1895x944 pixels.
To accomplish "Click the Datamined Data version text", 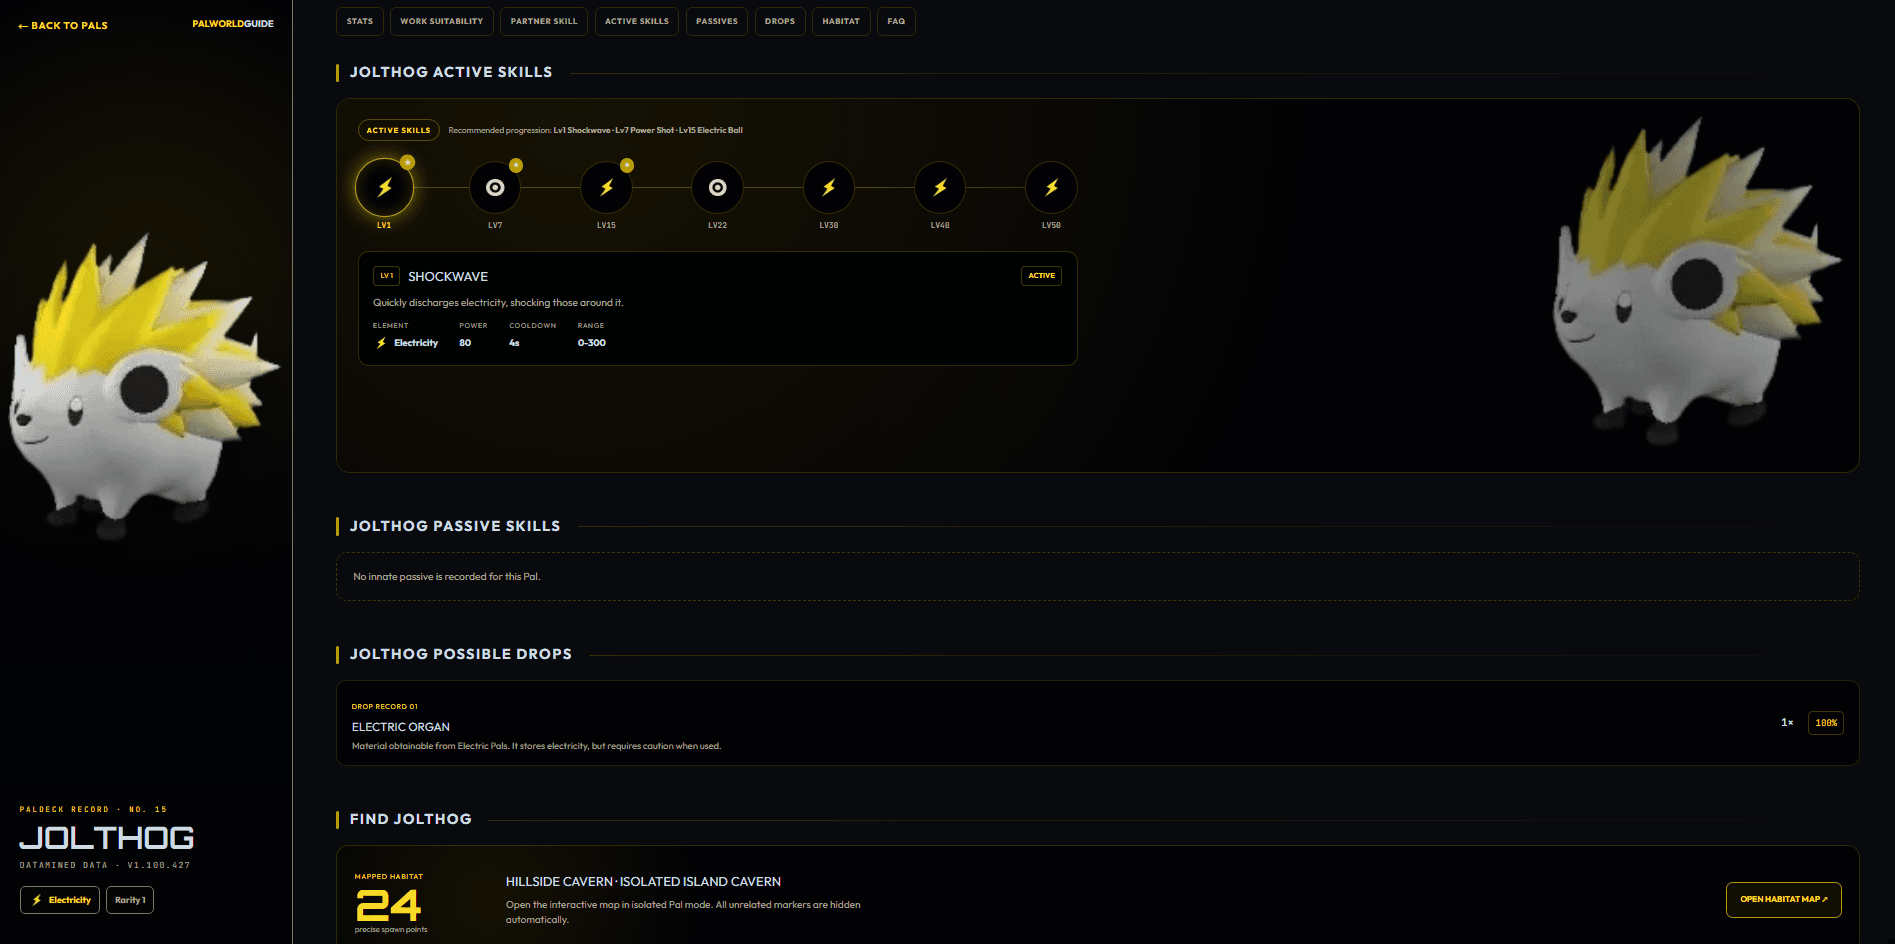I will [105, 866].
